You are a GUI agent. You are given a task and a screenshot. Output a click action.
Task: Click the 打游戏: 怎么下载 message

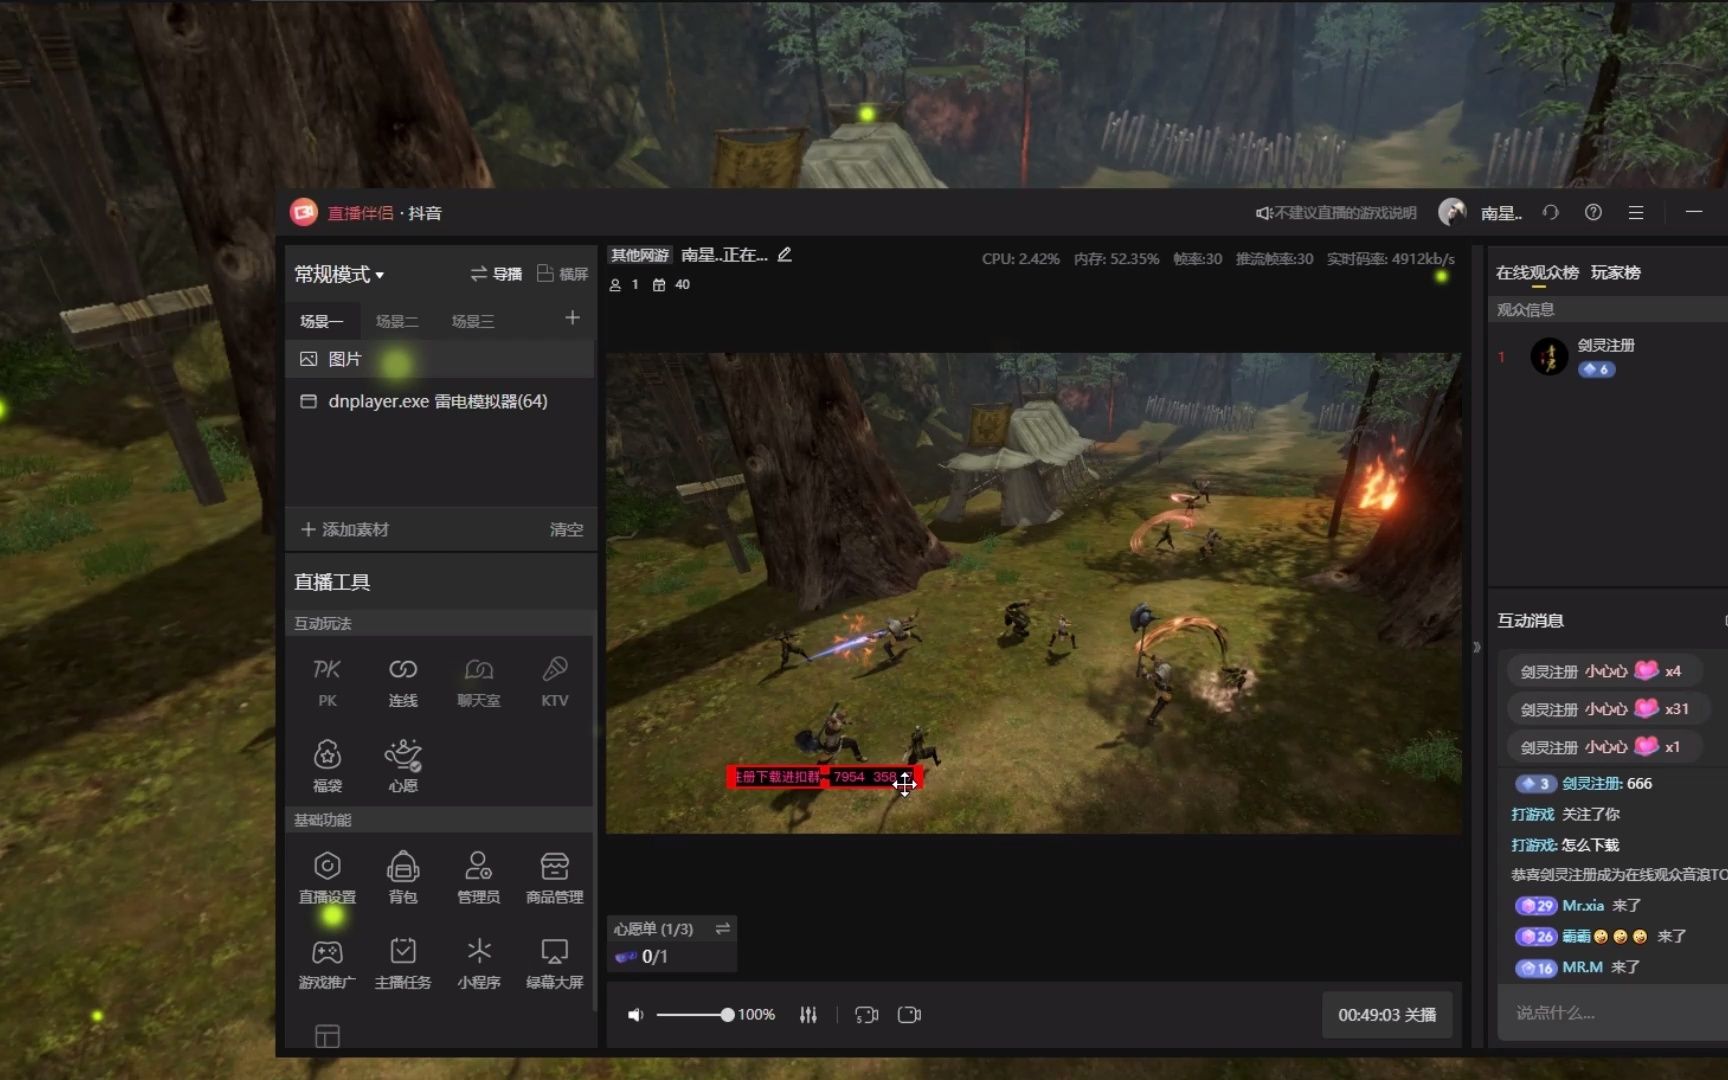tap(1565, 845)
